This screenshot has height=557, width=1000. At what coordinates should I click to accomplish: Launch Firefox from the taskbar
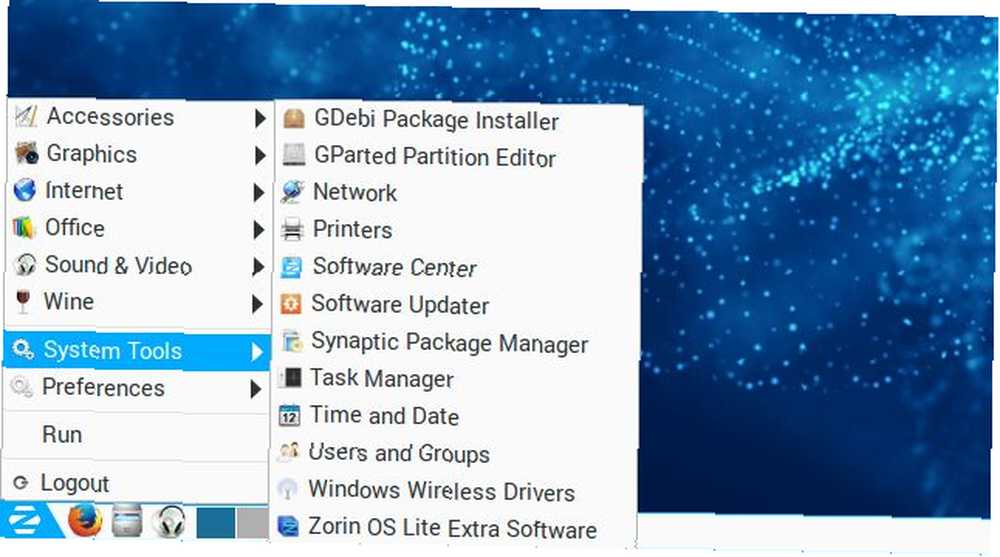(x=85, y=521)
